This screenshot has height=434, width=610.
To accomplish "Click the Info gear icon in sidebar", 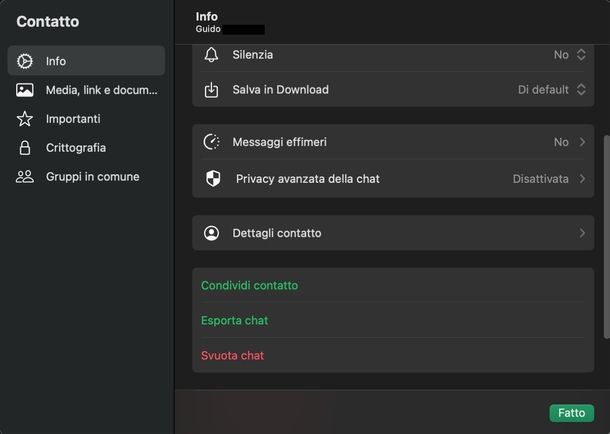I will click(x=25, y=61).
